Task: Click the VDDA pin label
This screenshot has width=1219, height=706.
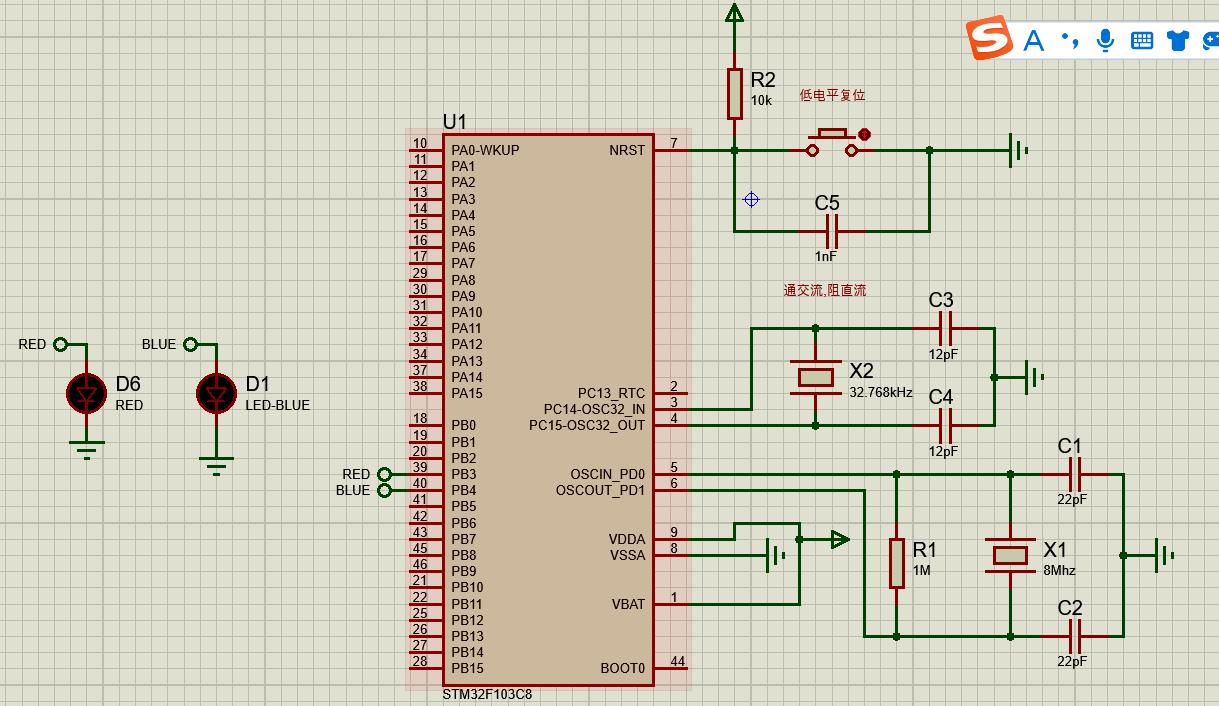Action: pos(627,539)
